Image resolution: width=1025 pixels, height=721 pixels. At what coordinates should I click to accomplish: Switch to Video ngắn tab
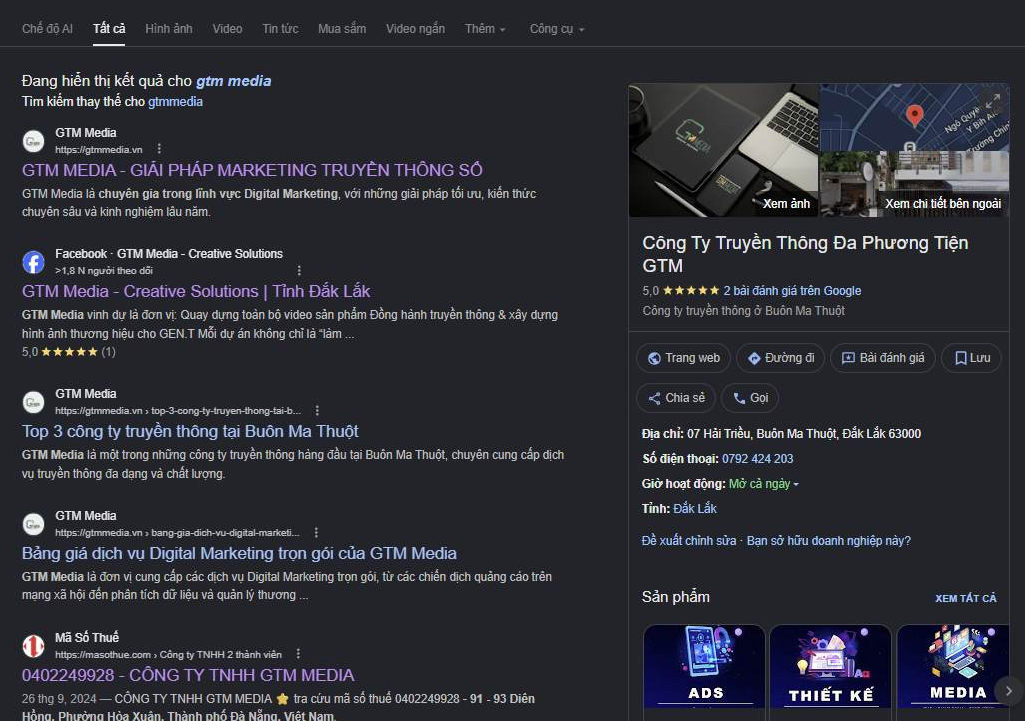click(x=415, y=29)
